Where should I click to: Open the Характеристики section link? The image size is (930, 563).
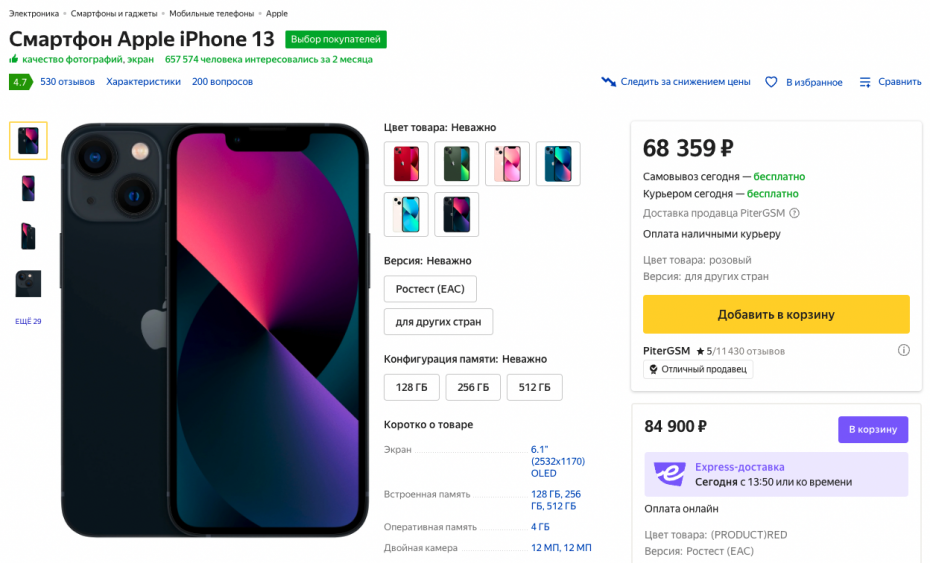coord(143,82)
